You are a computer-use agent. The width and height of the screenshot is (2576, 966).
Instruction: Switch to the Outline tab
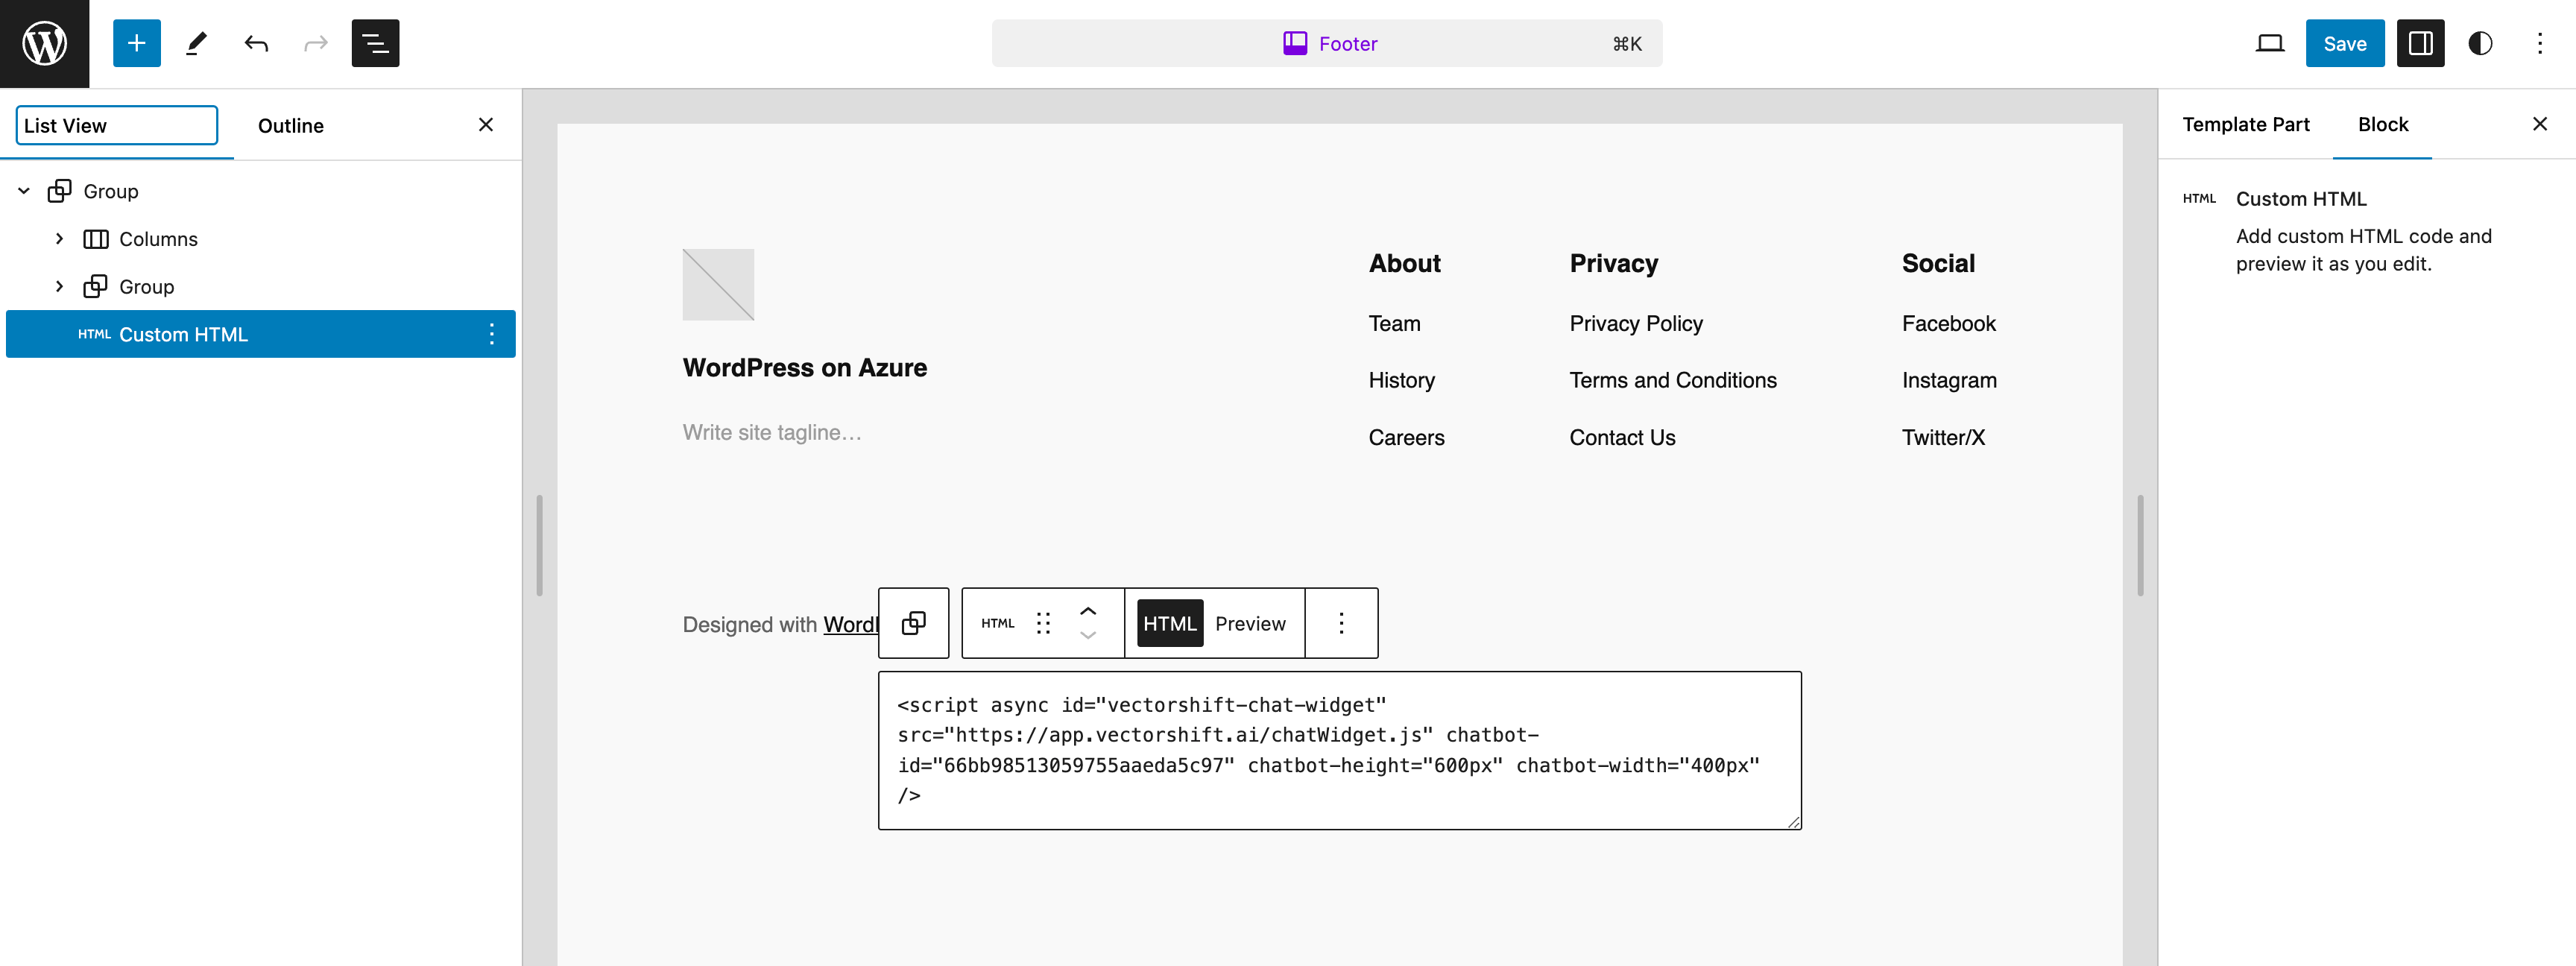[x=290, y=125]
